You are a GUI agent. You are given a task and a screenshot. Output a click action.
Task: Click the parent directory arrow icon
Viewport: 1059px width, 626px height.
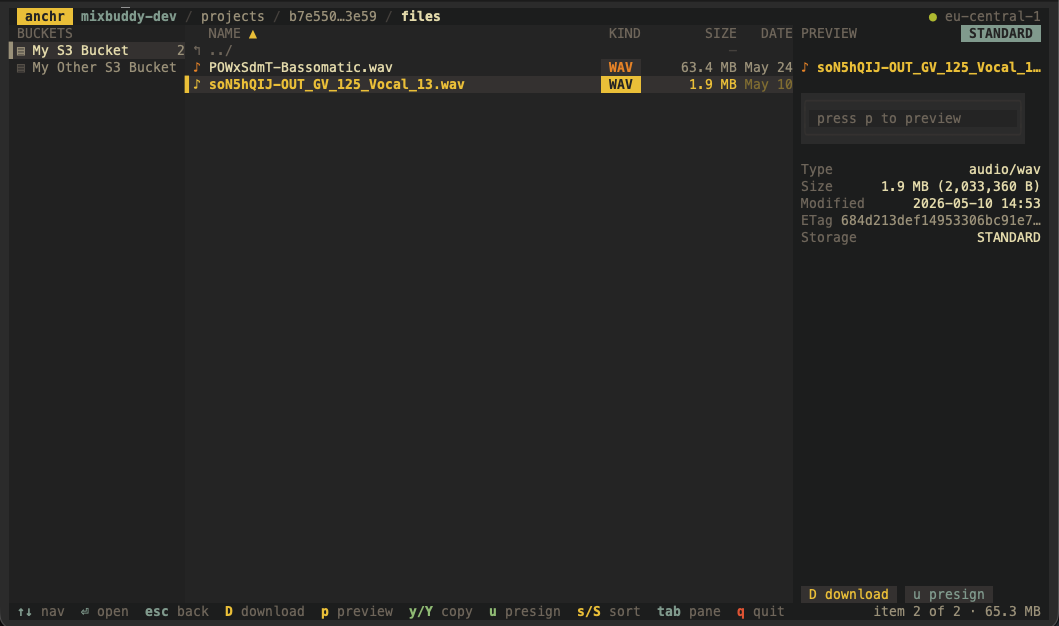pos(197,51)
